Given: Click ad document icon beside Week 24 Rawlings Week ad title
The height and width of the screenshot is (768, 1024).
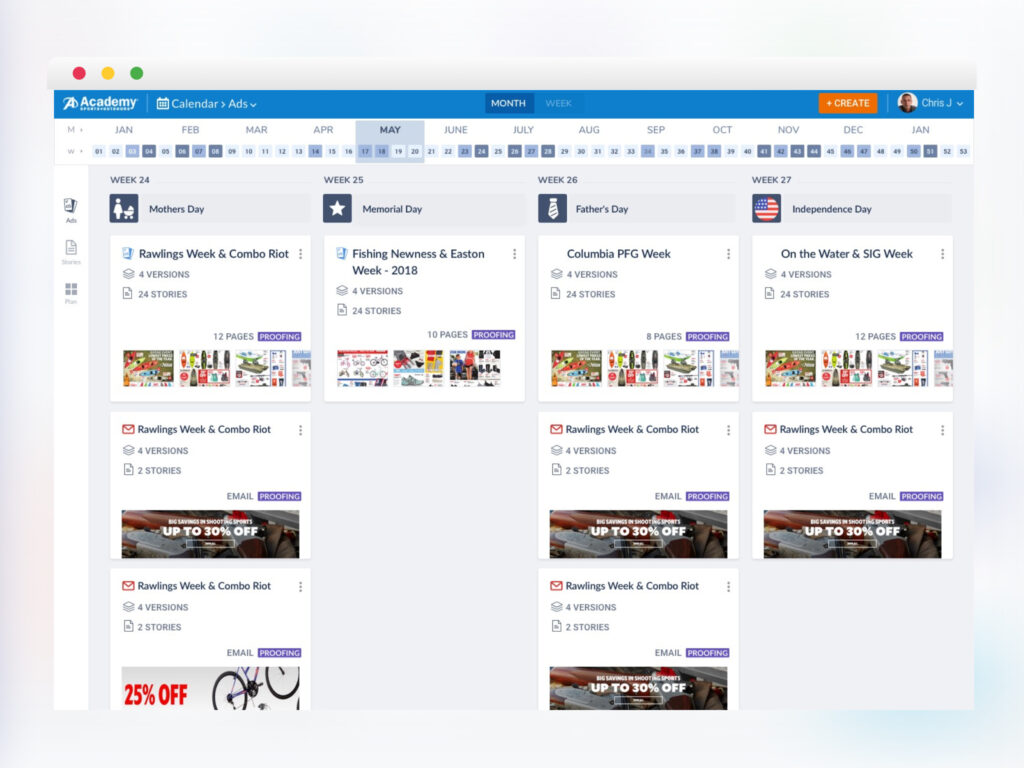Looking at the screenshot, I should [x=128, y=253].
